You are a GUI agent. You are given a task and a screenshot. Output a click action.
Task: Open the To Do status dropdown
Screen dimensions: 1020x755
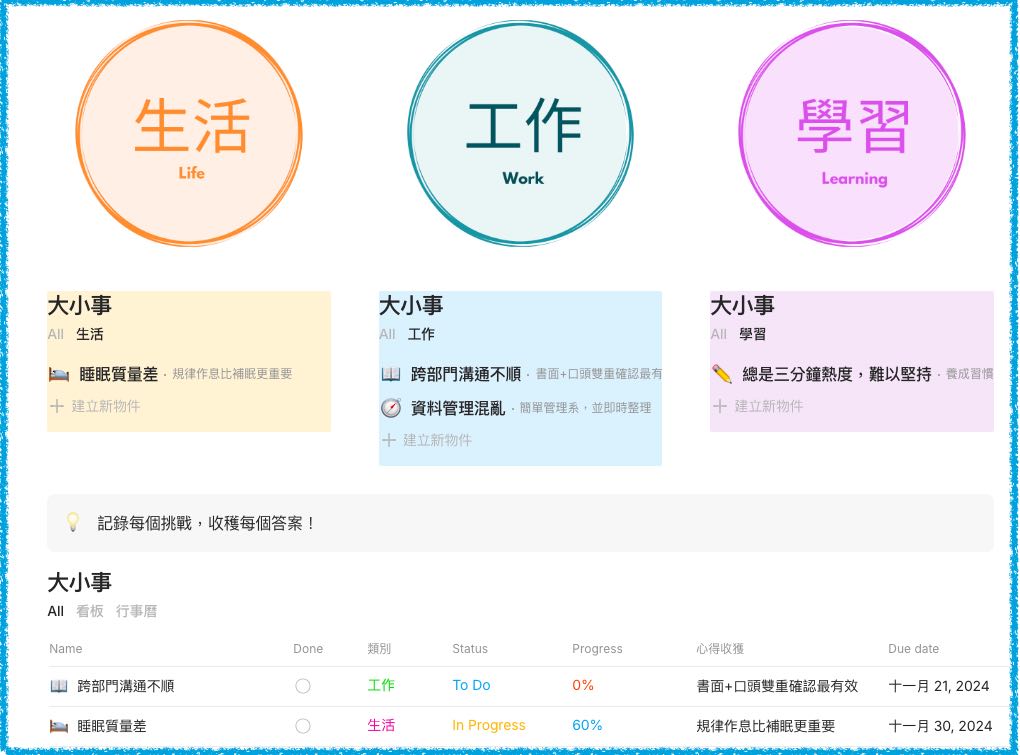(x=471, y=685)
